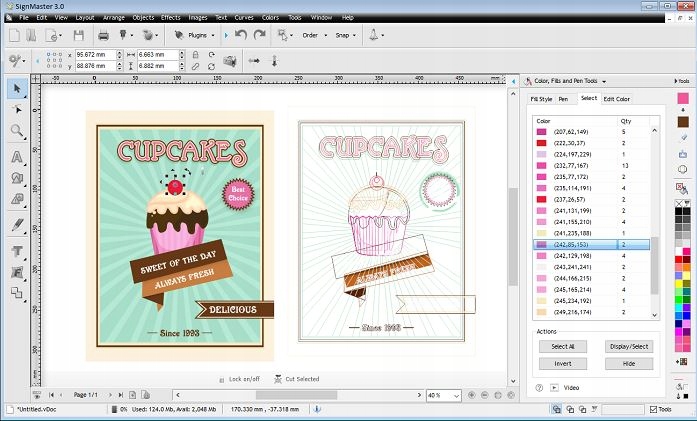Select the Zoom magnifier tool

coord(17,131)
